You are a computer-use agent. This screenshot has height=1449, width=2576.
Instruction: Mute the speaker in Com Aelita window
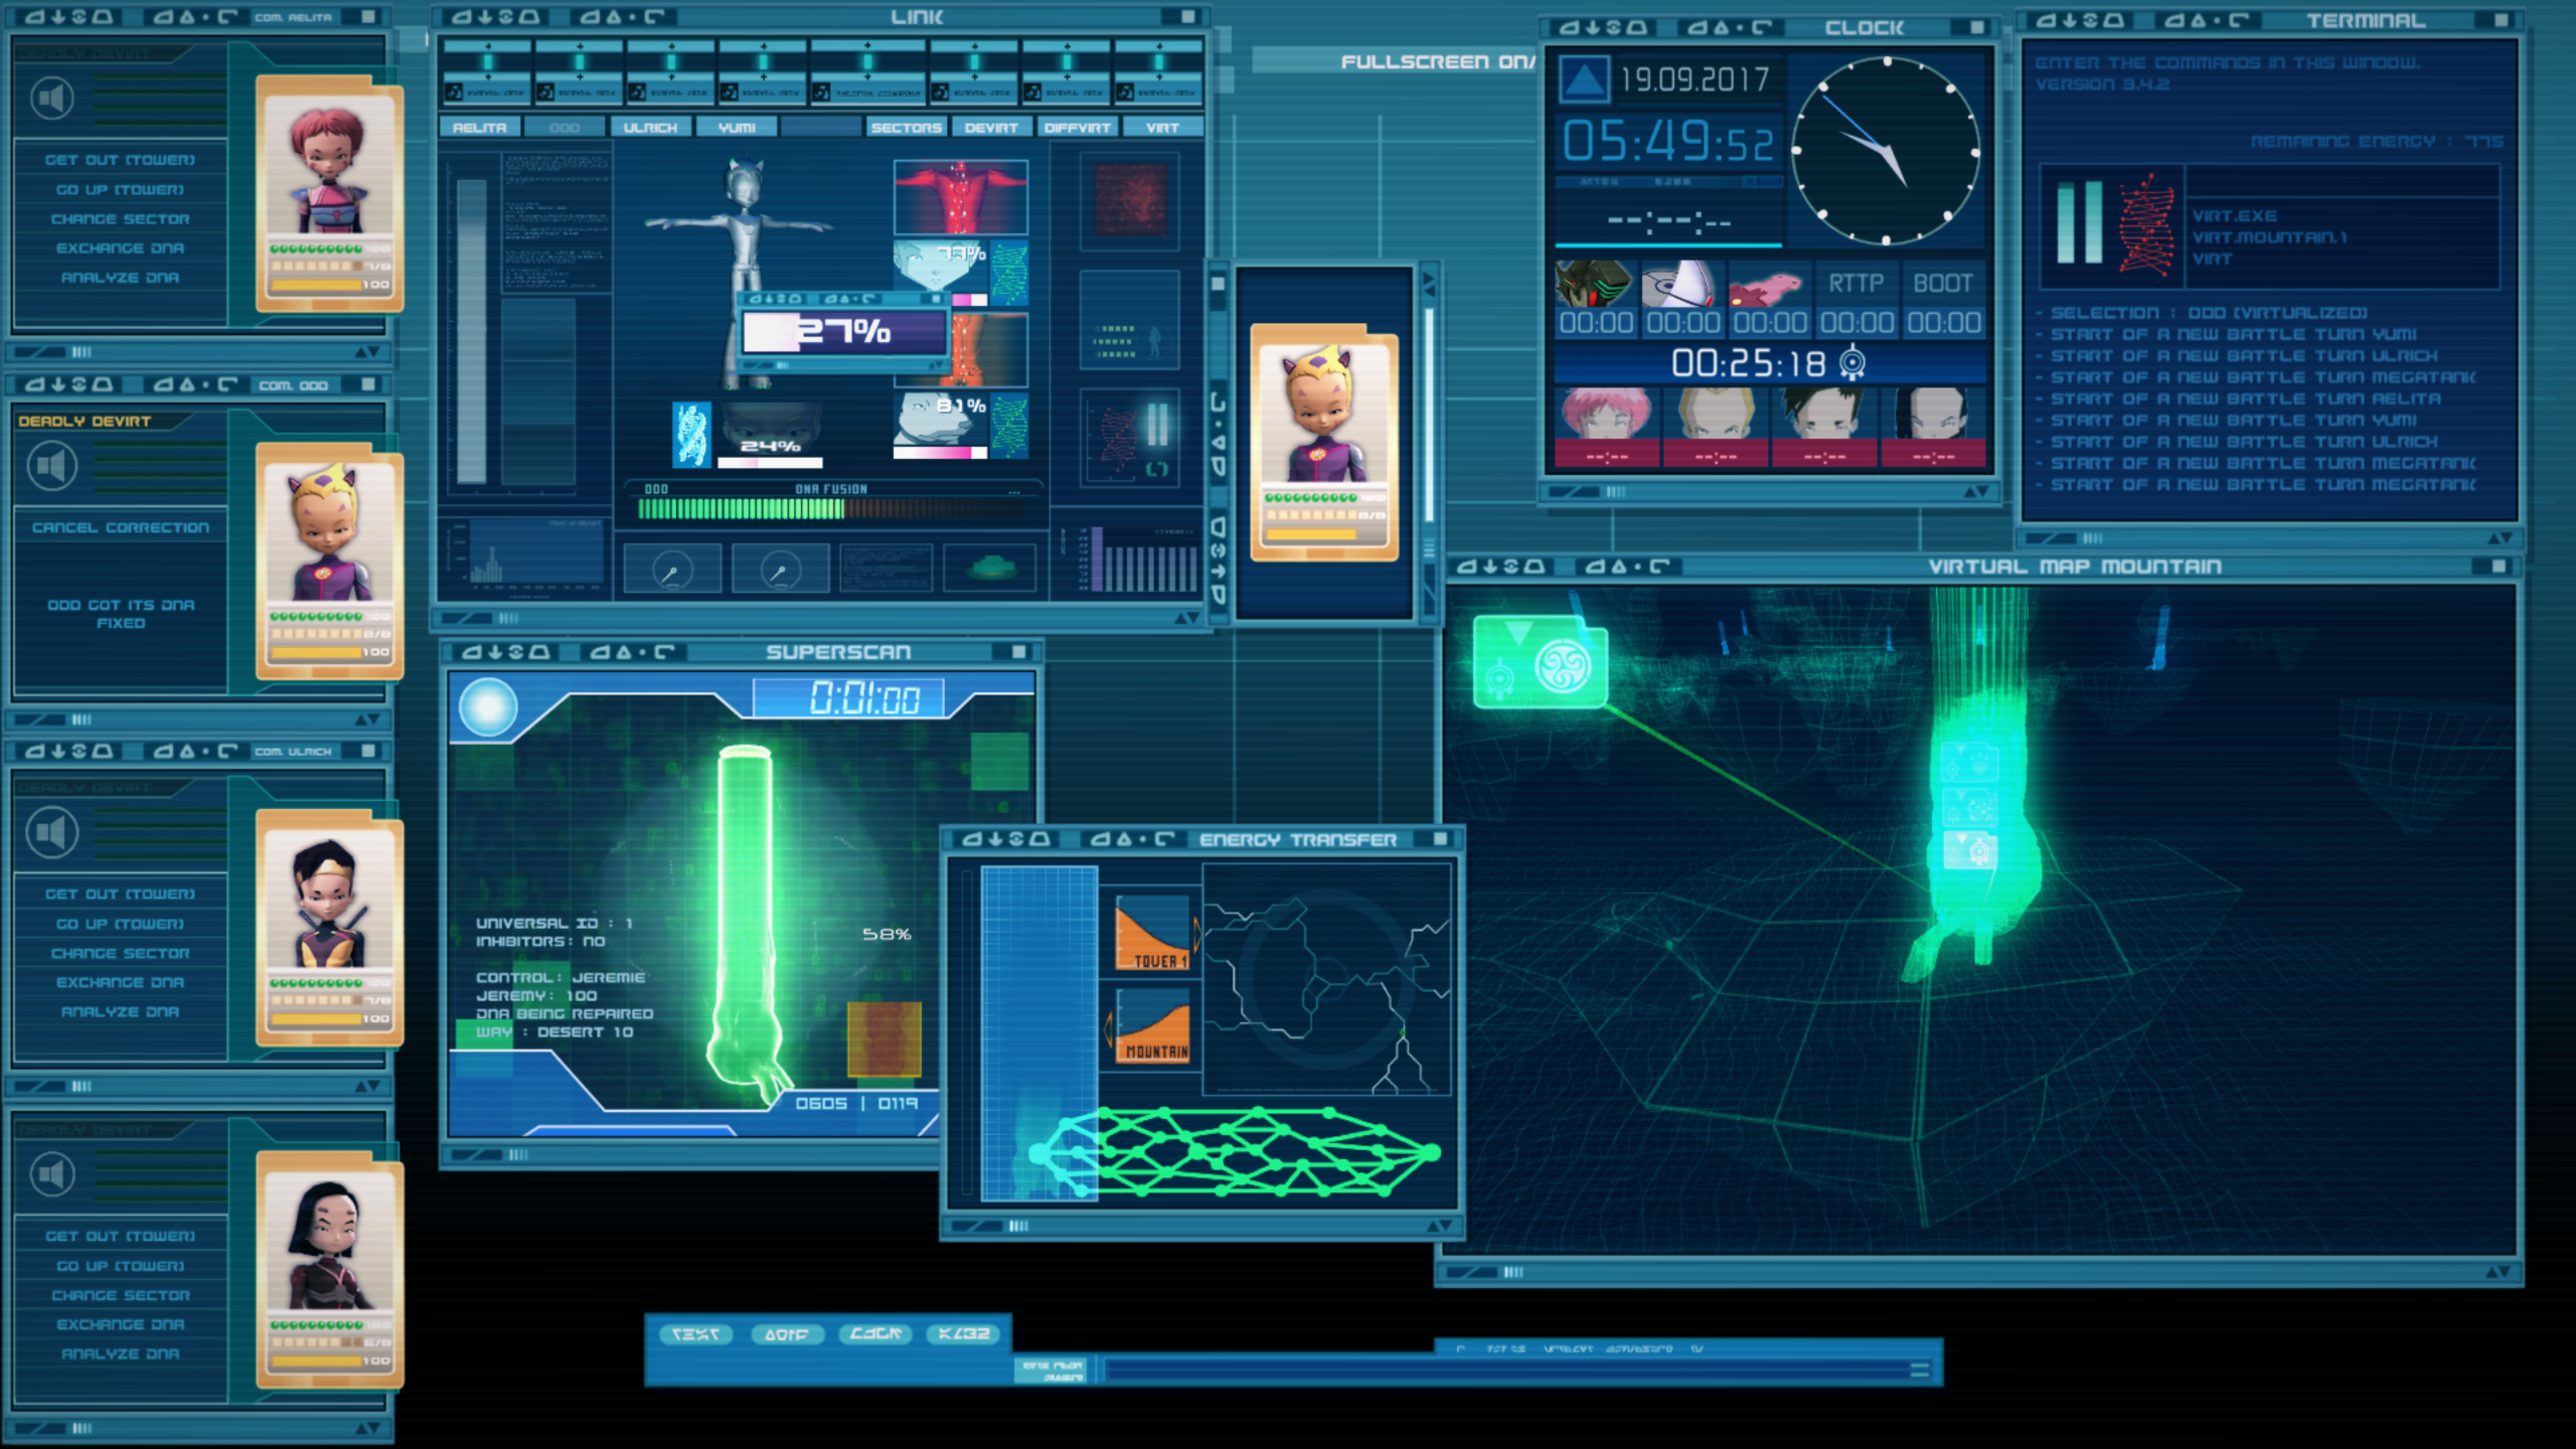[x=52, y=98]
